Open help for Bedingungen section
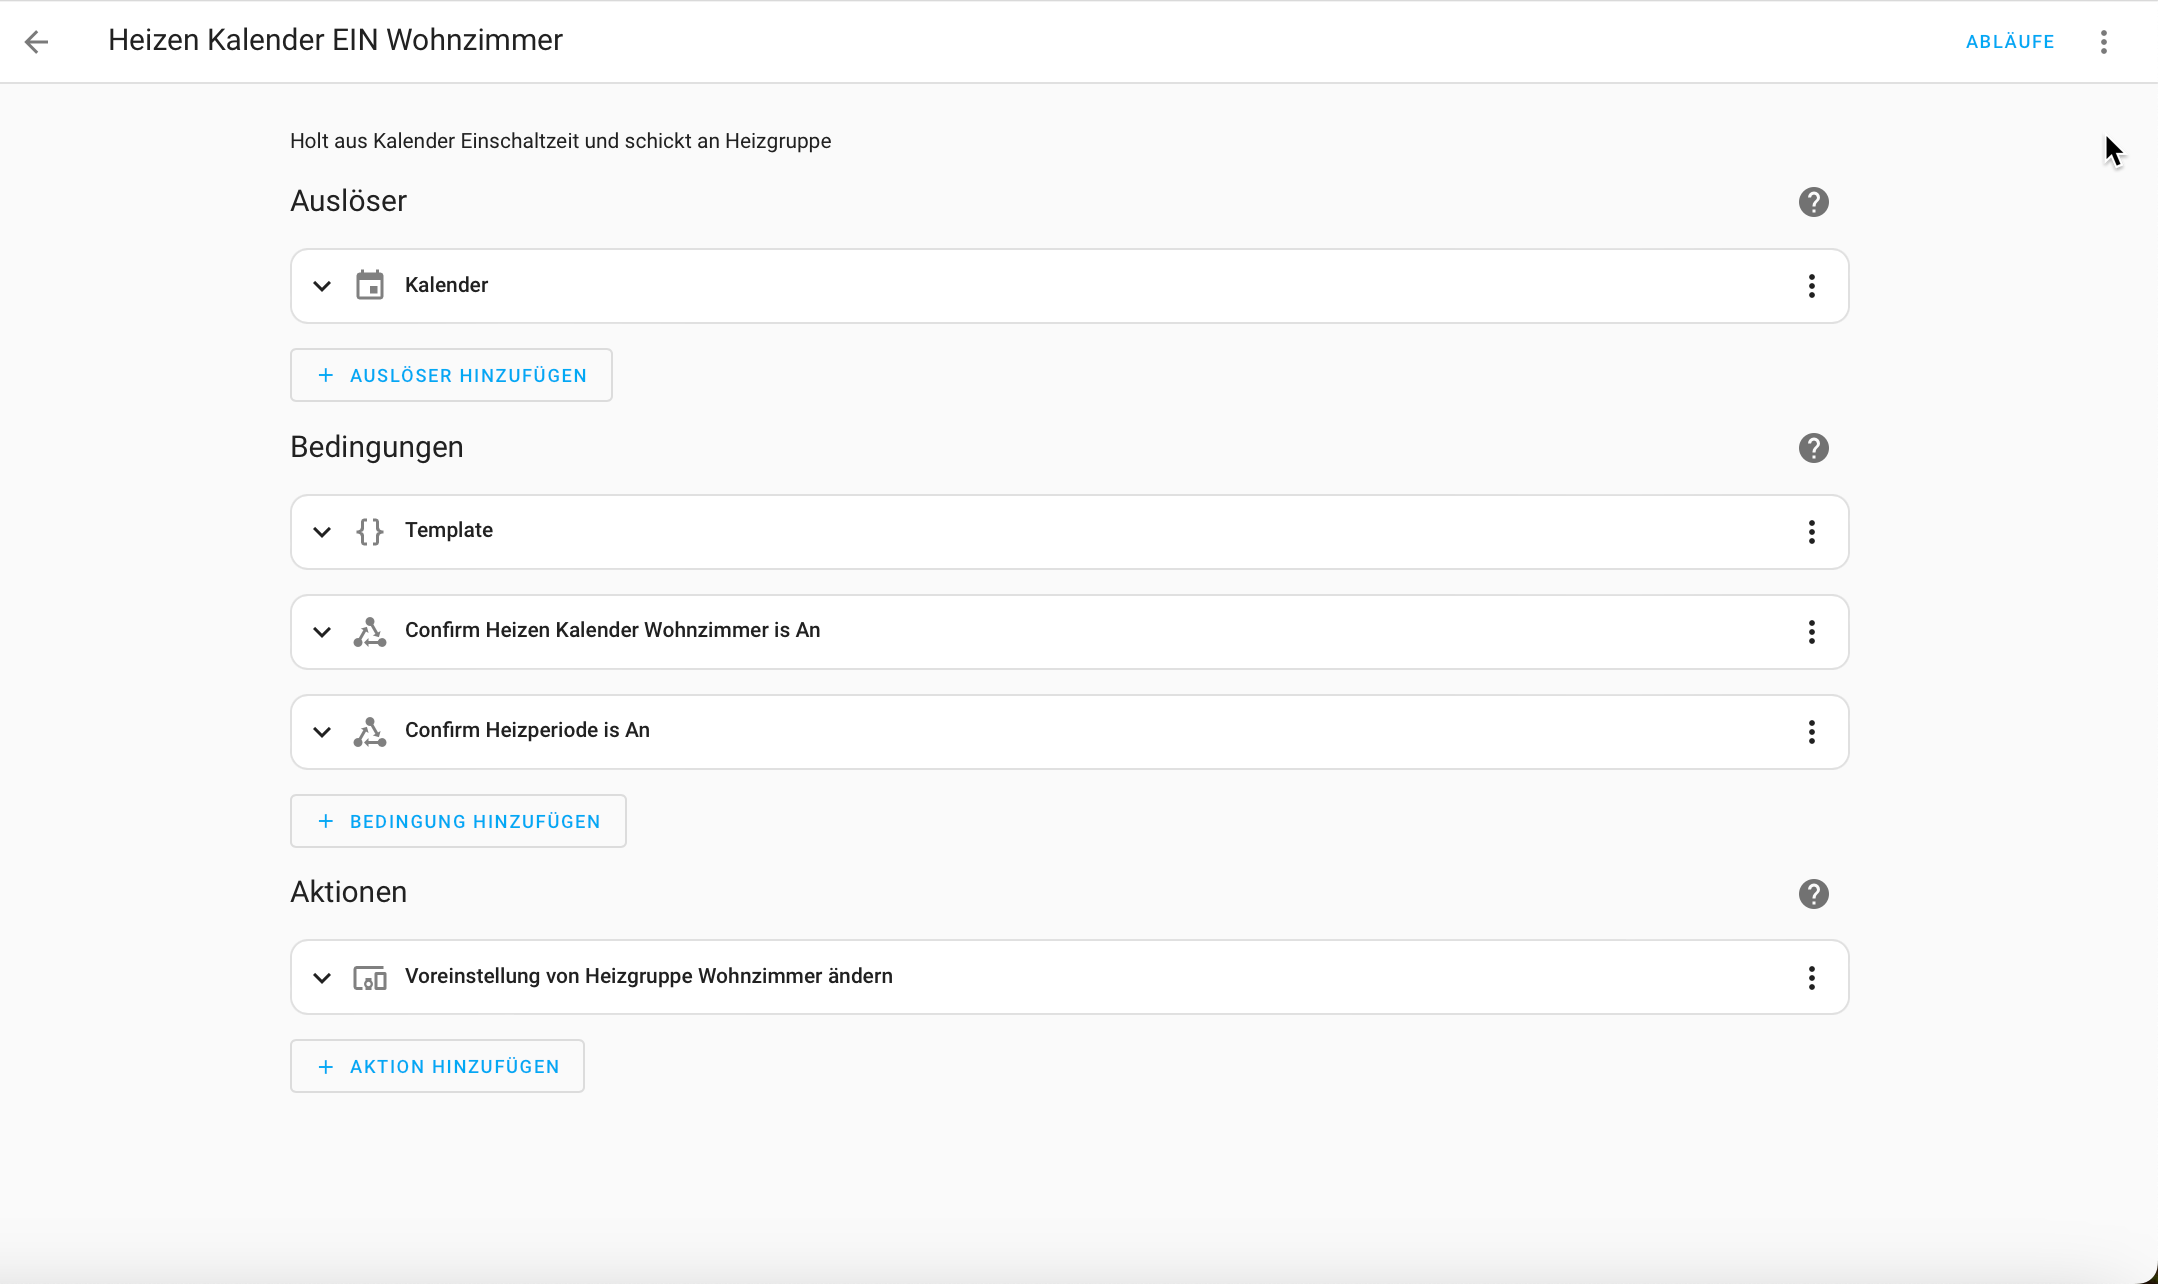 1813,448
